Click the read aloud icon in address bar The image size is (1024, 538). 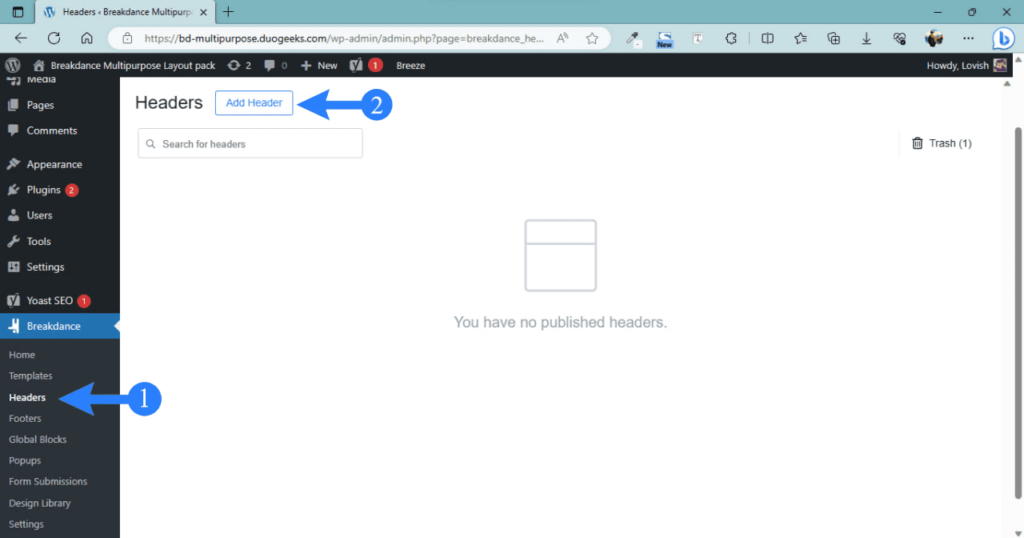point(562,39)
